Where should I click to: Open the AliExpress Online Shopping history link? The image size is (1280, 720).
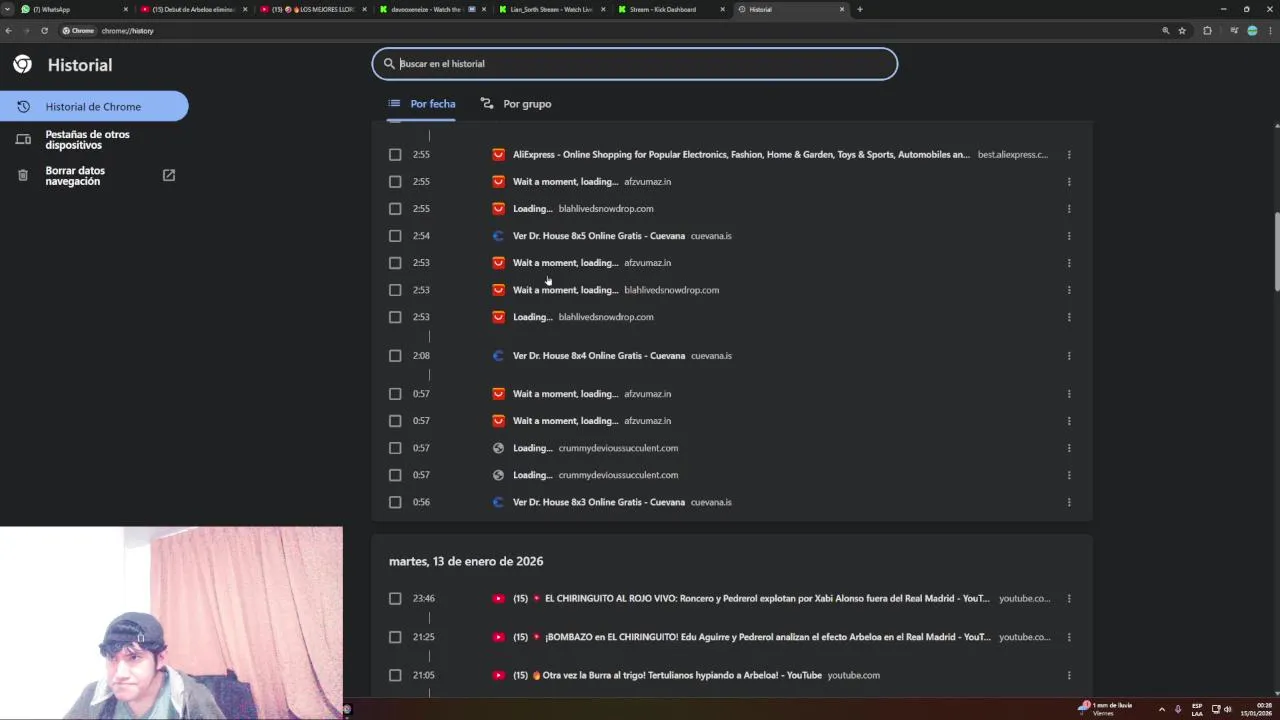click(x=741, y=154)
